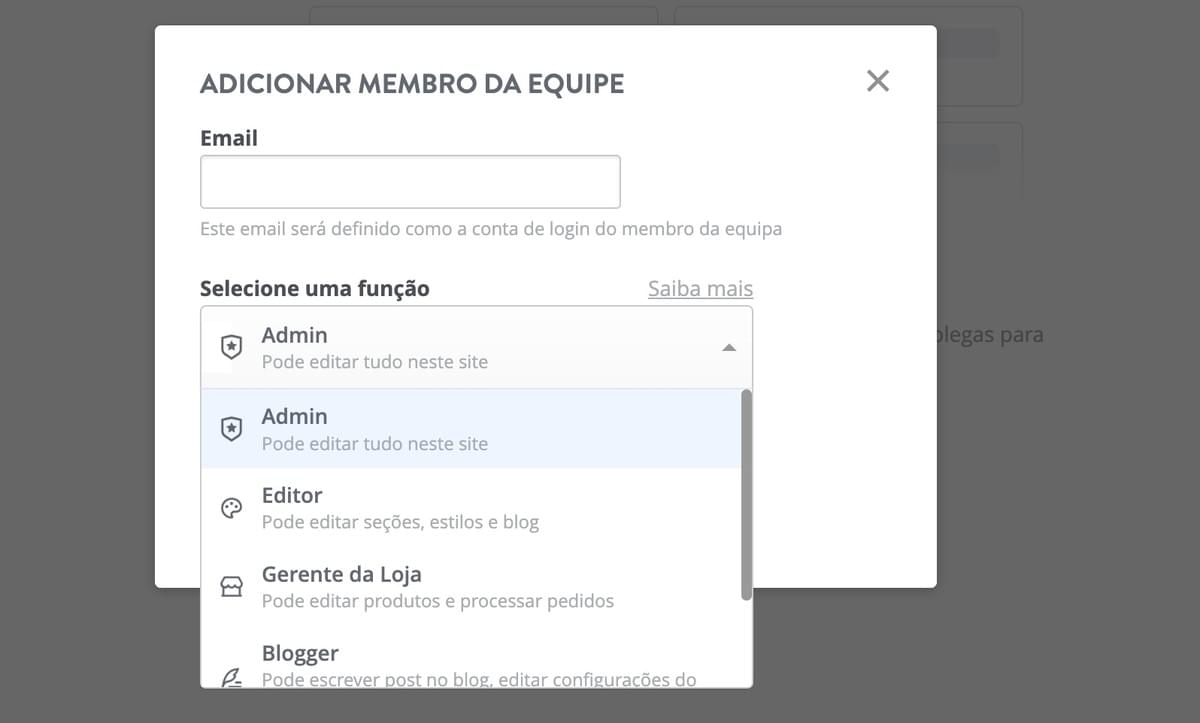Click the storefront icon for Gerente da Loja

tap(231, 587)
